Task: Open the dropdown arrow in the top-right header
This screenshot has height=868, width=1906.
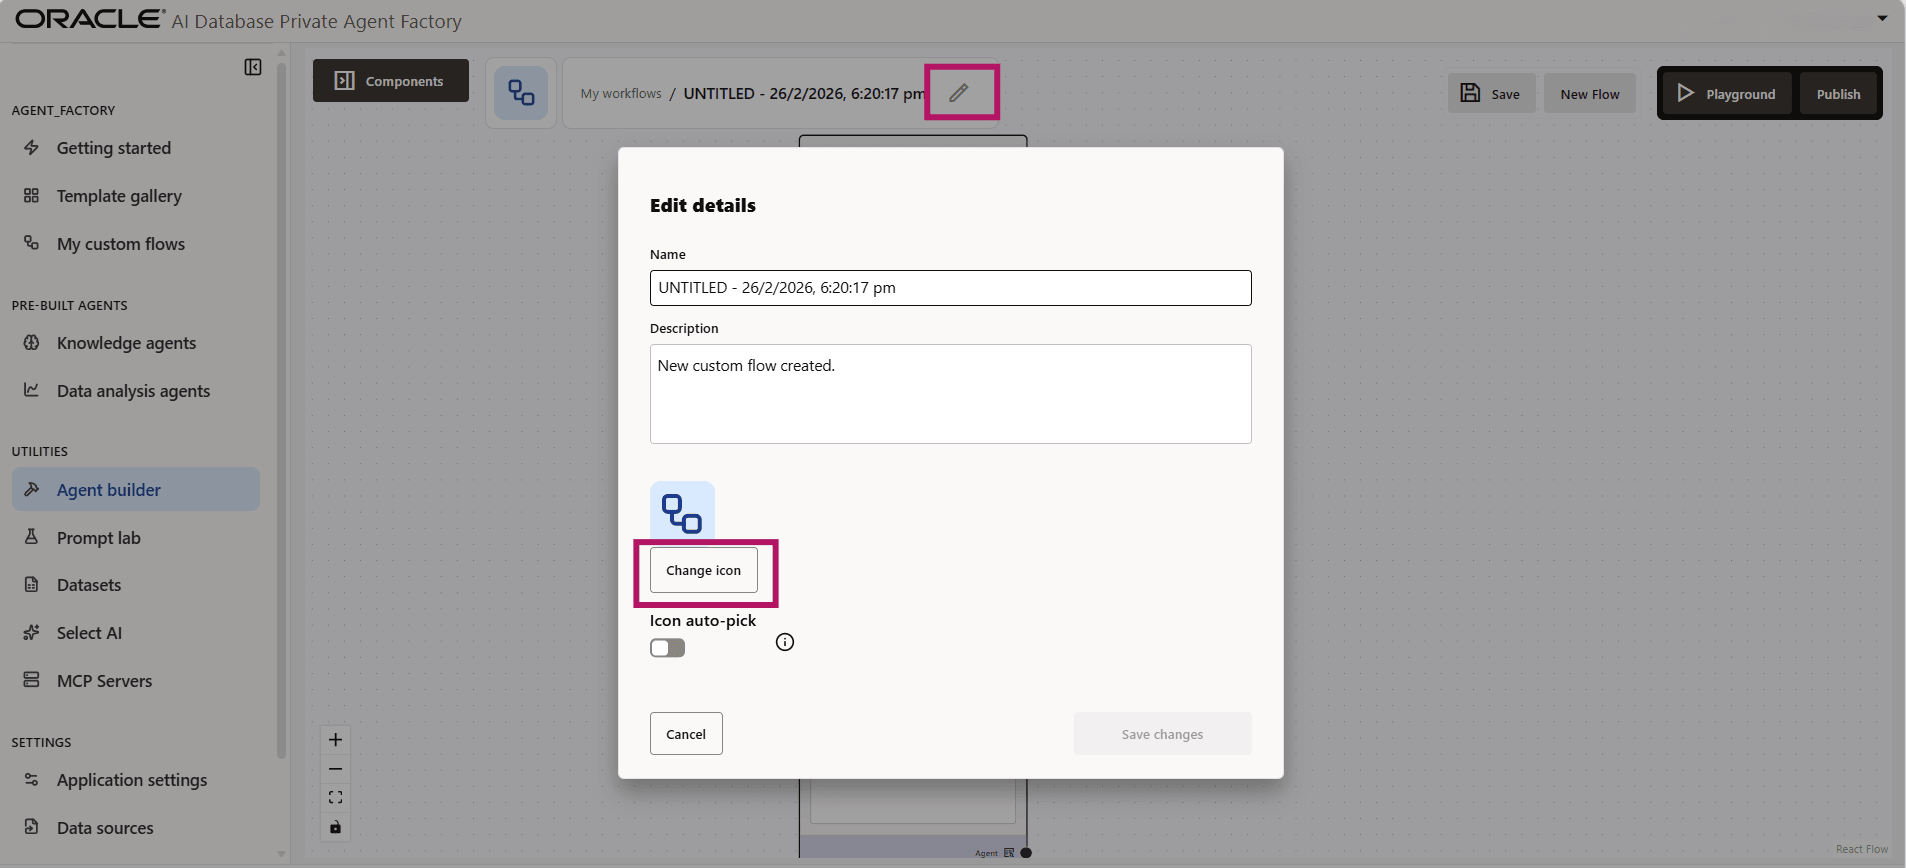Action: (x=1882, y=18)
